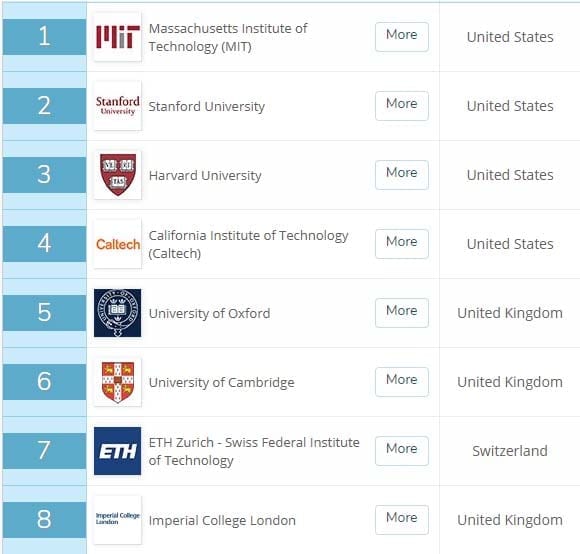Select the rank 7 number cell
This screenshot has width=580, height=554.
click(44, 451)
